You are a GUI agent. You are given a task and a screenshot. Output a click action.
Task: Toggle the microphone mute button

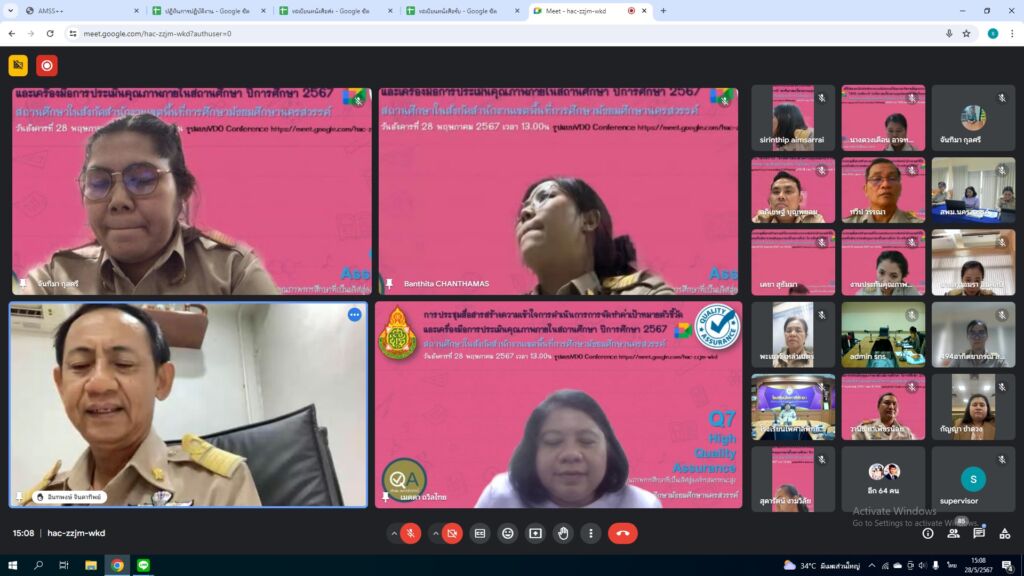pyautogui.click(x=410, y=533)
